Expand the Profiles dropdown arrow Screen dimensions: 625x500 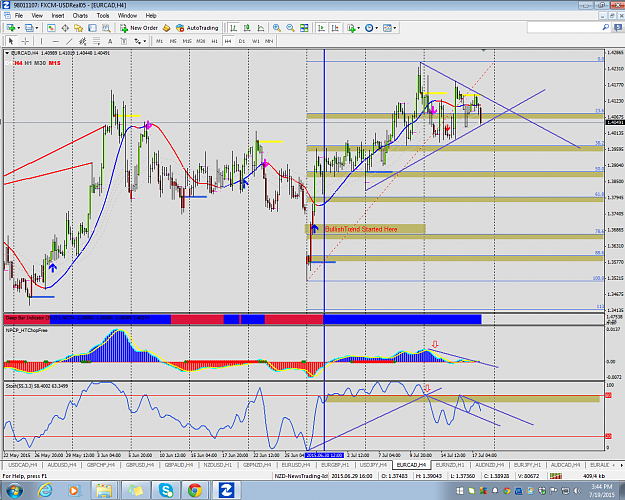coord(37,28)
